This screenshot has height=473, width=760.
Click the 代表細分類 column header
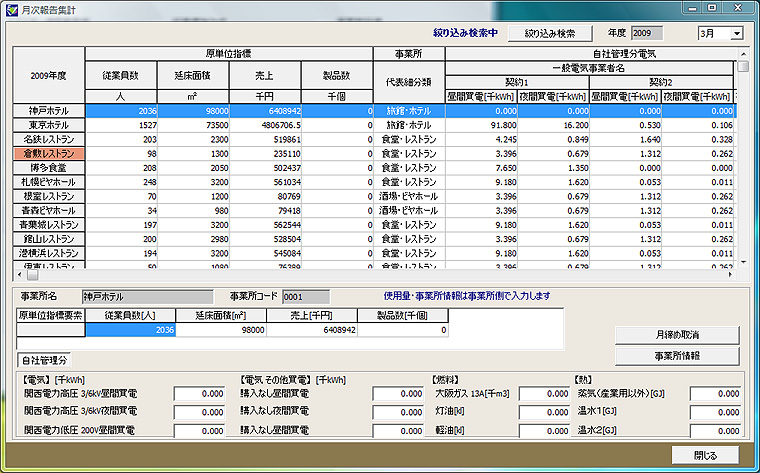[409, 82]
